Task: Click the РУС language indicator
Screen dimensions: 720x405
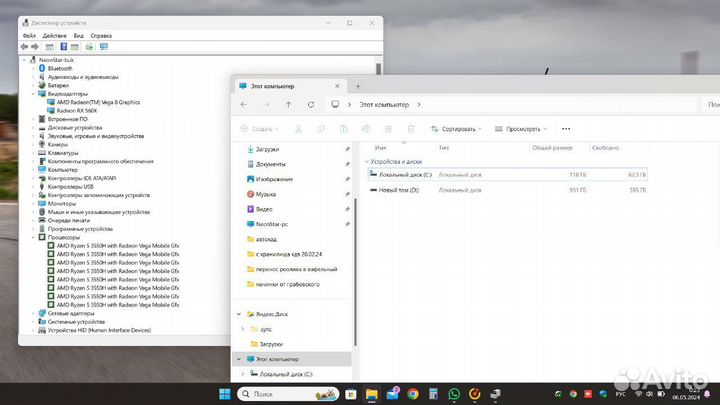Action: [620, 394]
